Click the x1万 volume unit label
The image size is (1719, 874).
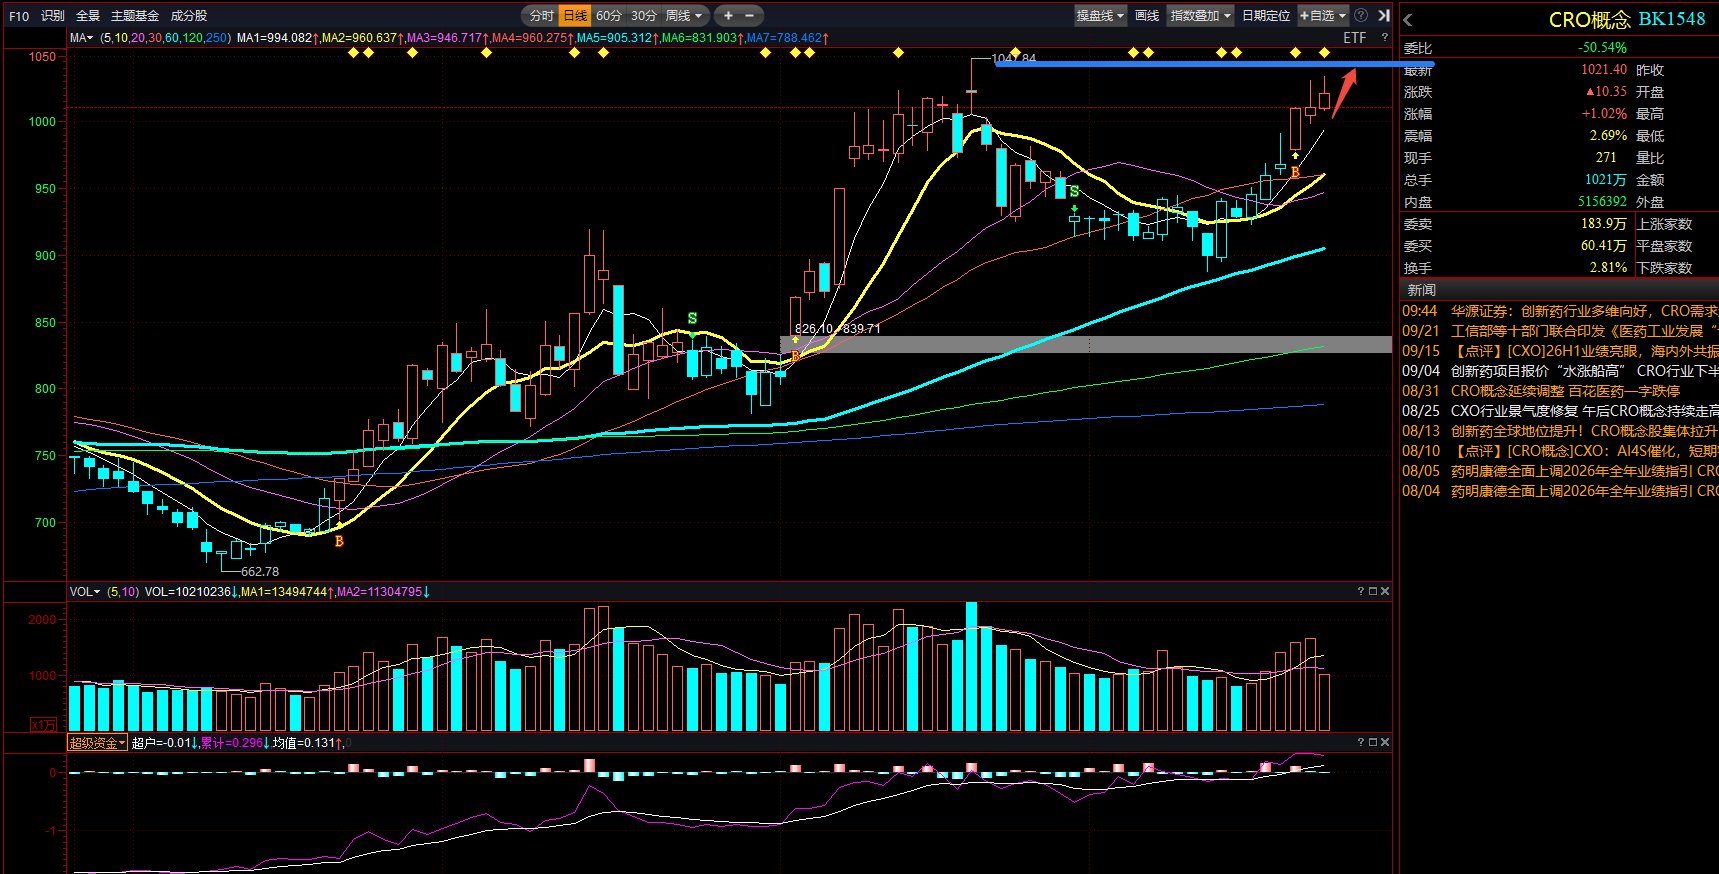pos(43,725)
